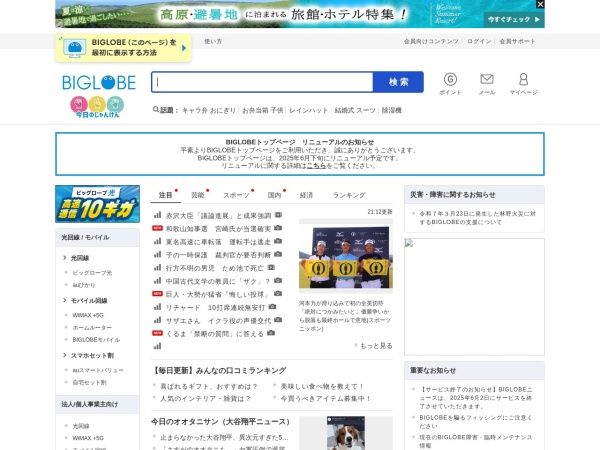
Task: Open 美味しい食べ物を教えて！ link
Action: tap(322, 386)
